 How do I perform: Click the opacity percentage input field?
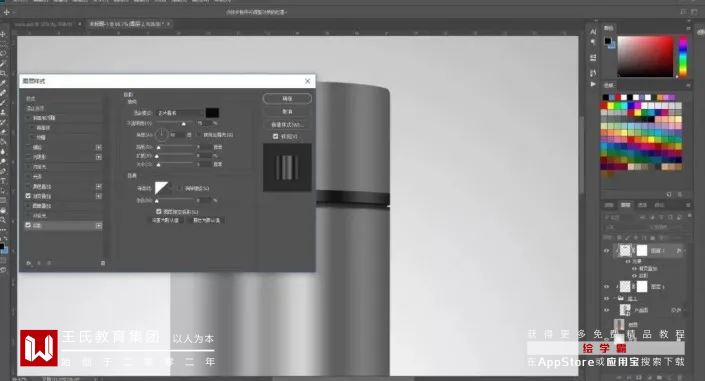click(204, 123)
